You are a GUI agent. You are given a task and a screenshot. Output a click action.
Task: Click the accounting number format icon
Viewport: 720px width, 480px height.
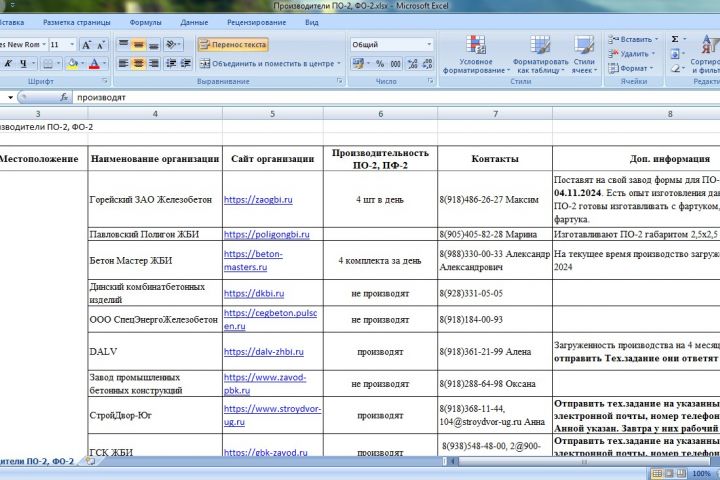tap(359, 63)
